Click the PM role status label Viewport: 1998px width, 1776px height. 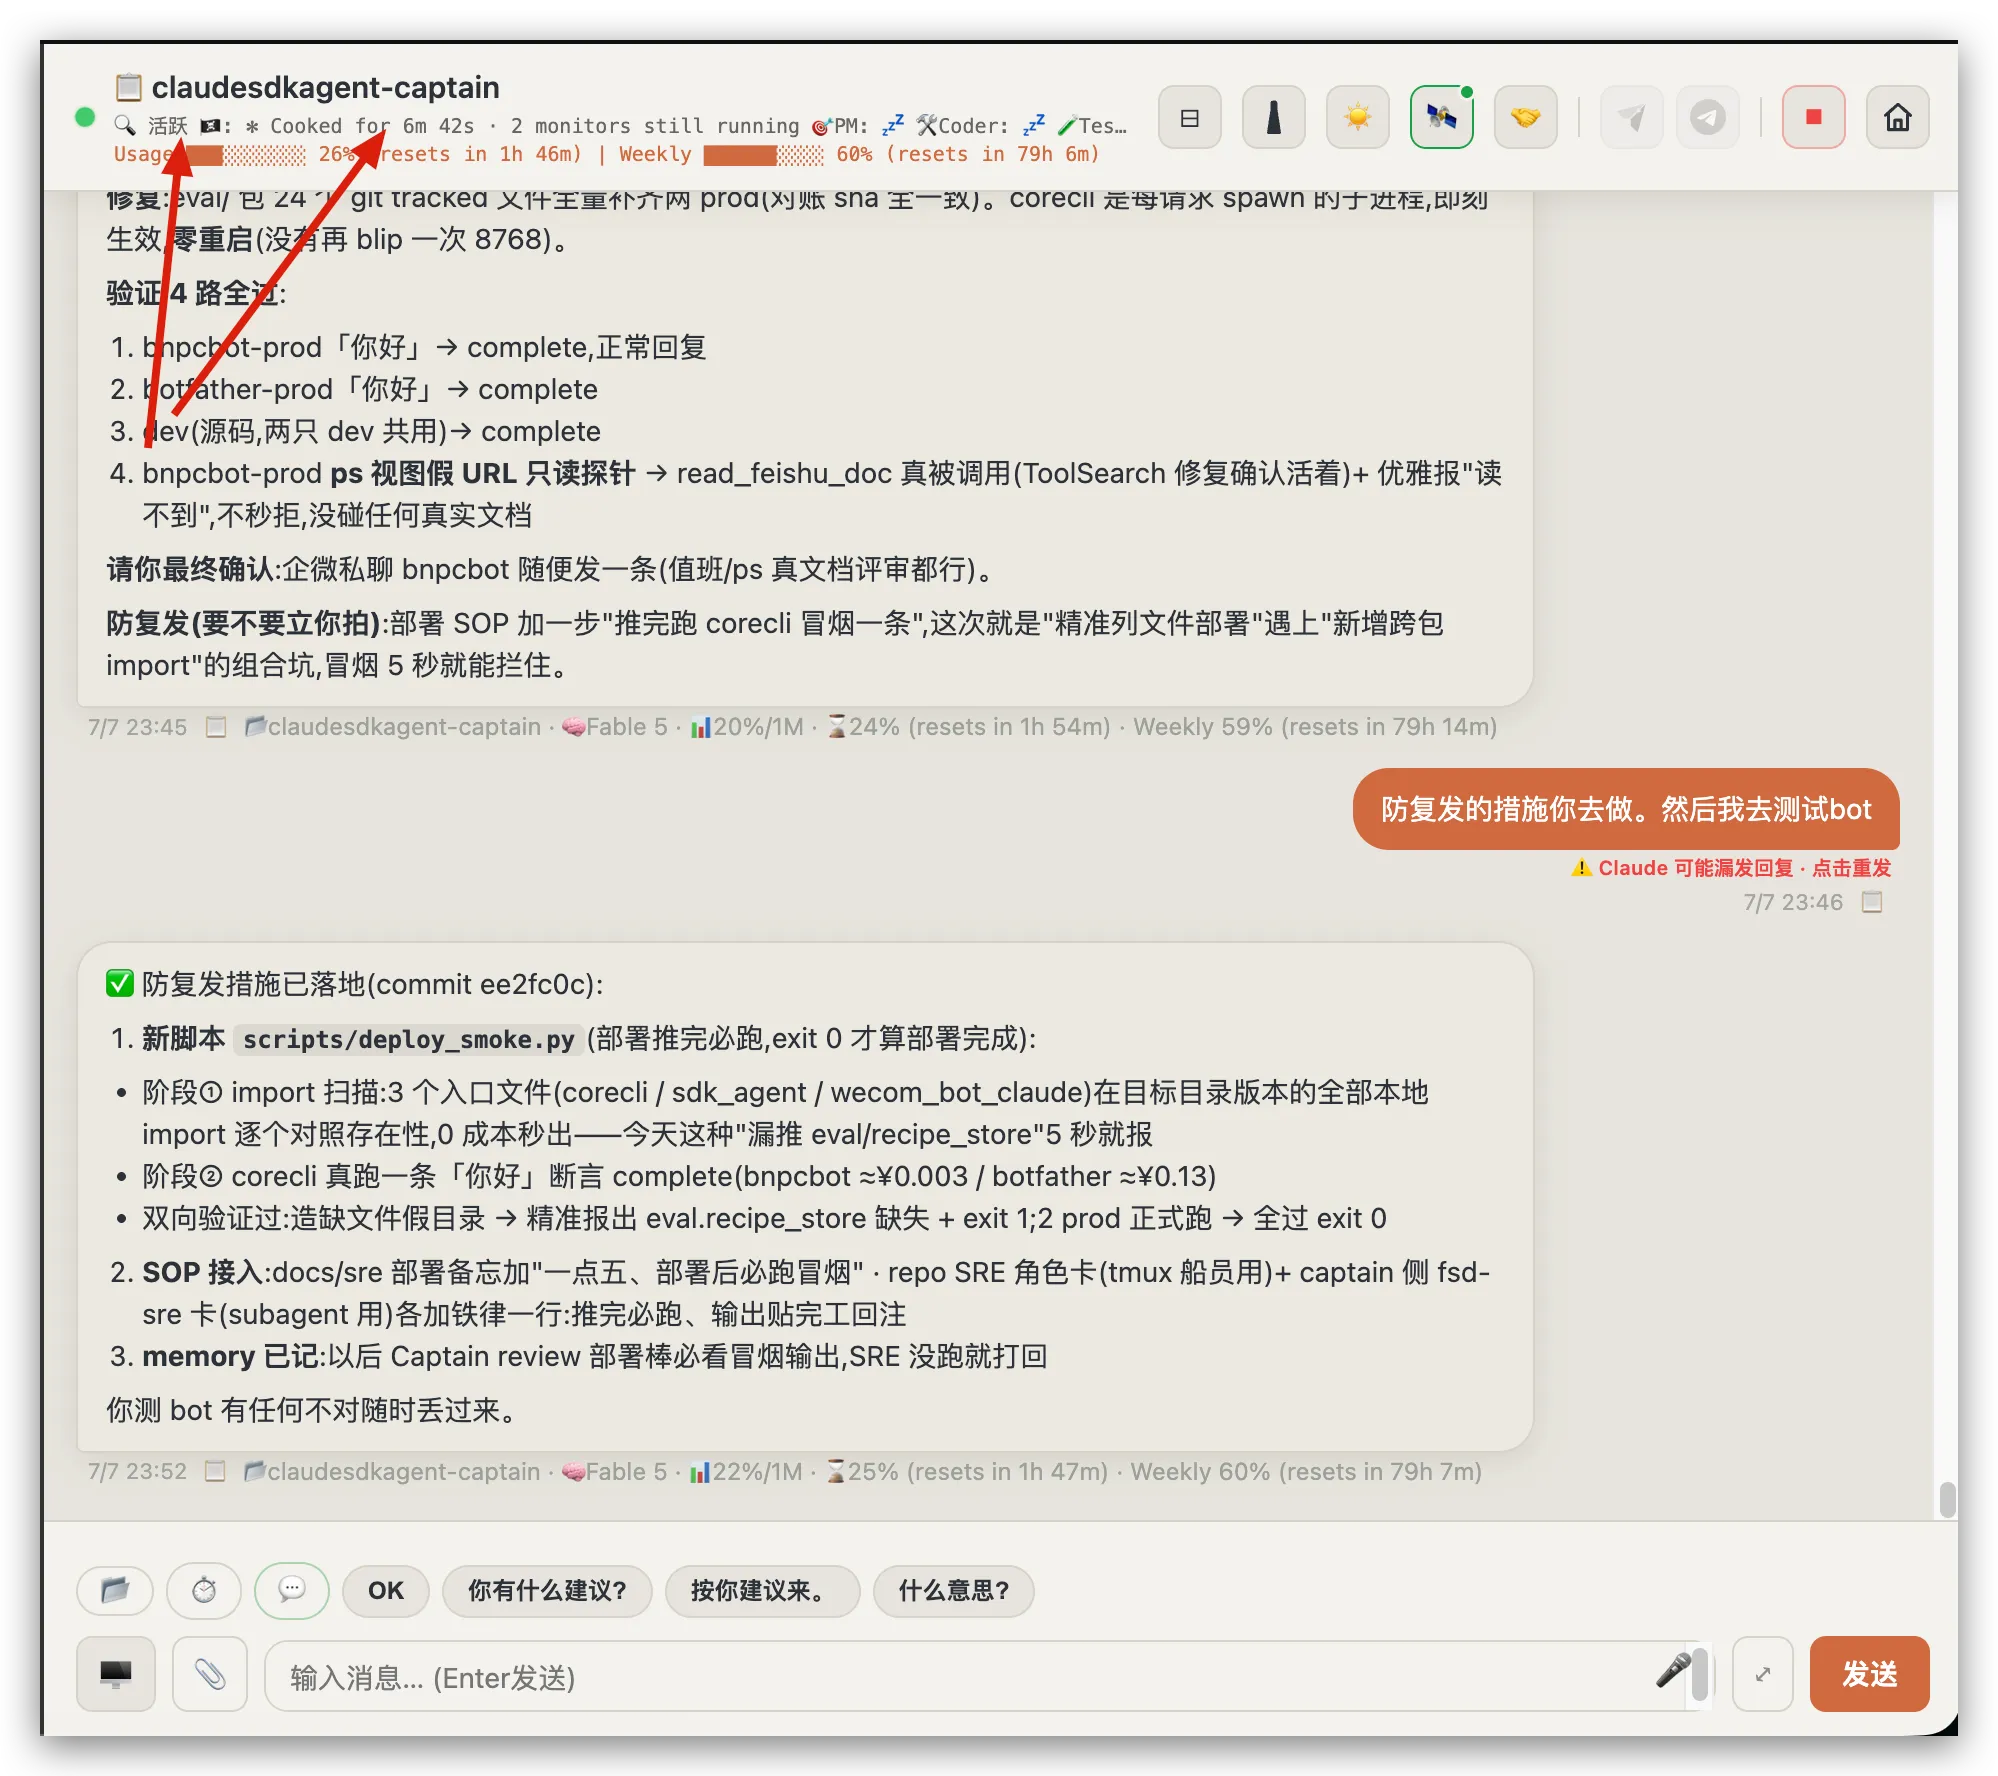tap(840, 126)
